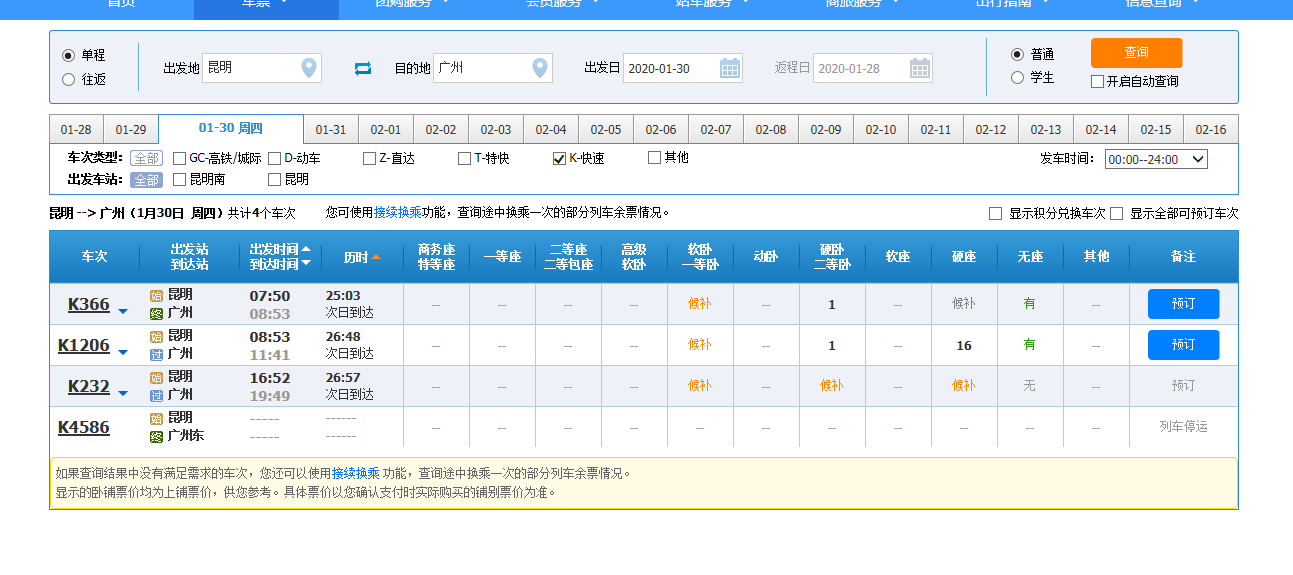Screen dimensions: 1293x575
Task: Choose 学生 passenger type
Action: click(x=1017, y=77)
